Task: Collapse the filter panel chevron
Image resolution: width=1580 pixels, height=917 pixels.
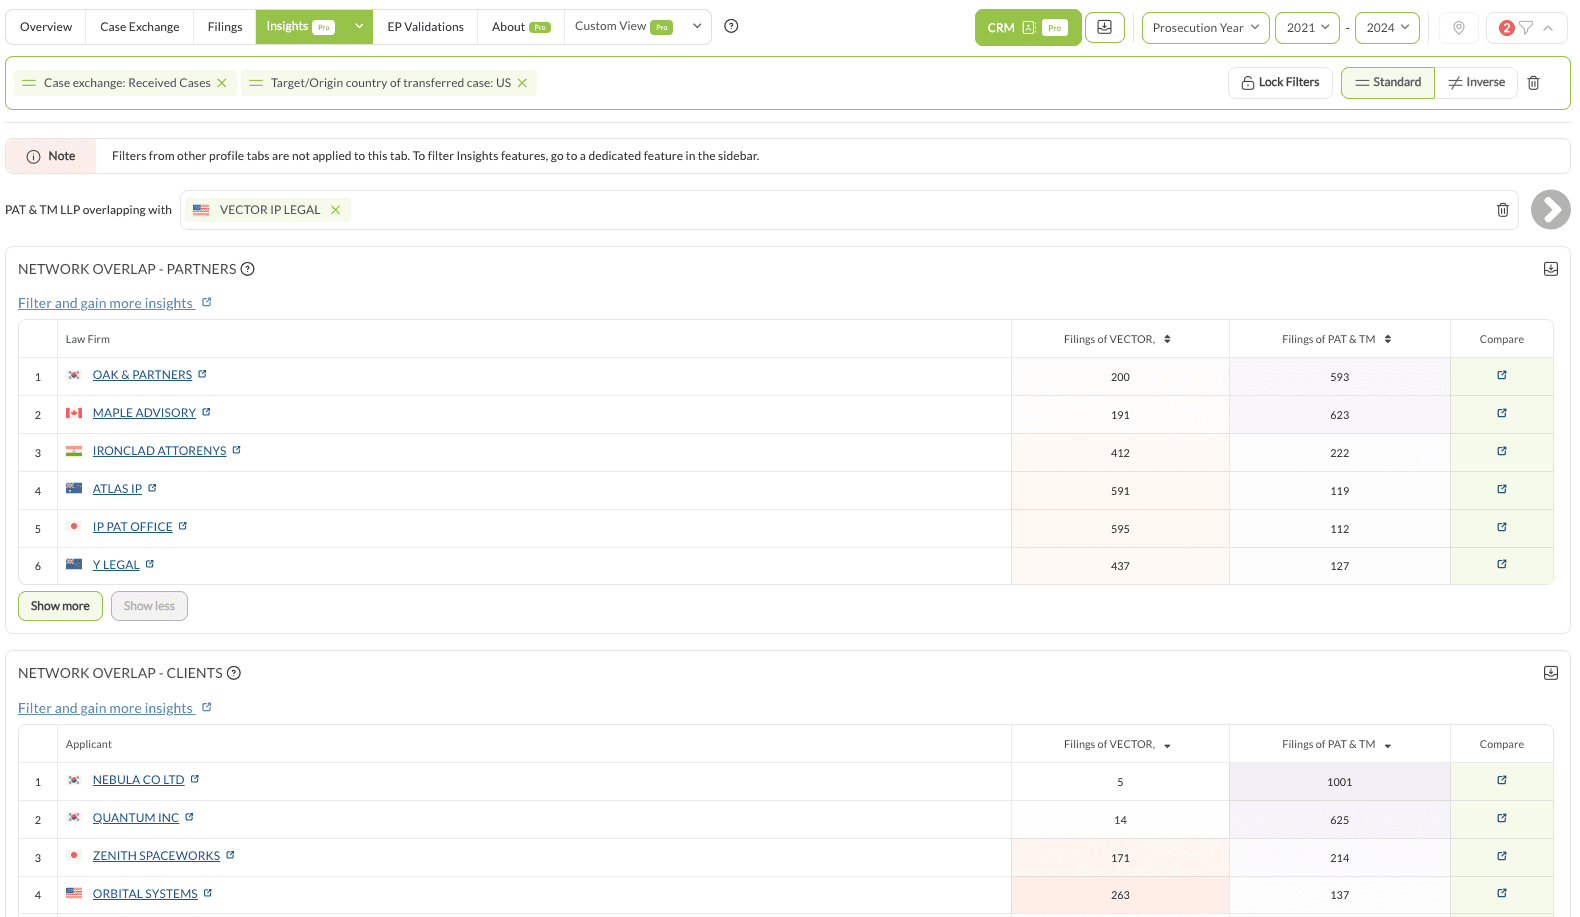Action: click(x=1548, y=28)
